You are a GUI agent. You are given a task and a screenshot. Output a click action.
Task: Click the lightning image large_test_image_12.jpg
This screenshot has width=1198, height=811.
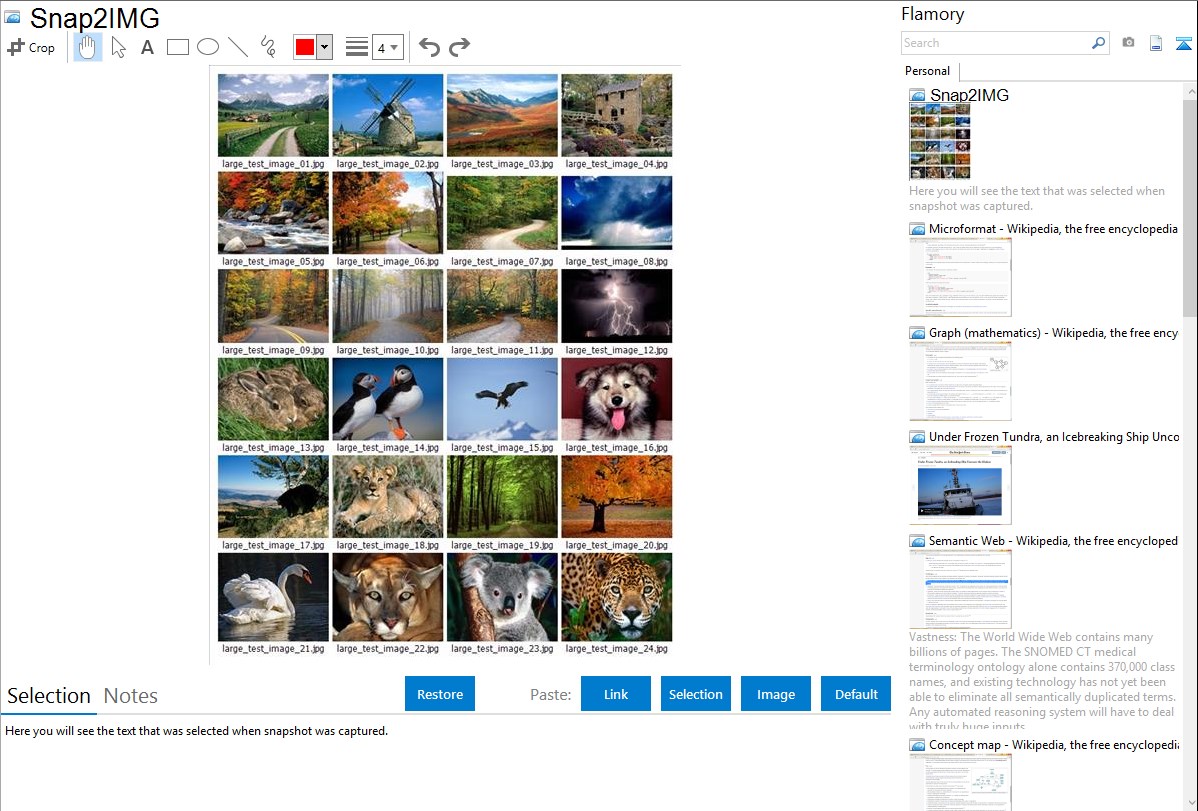pyautogui.click(x=617, y=306)
